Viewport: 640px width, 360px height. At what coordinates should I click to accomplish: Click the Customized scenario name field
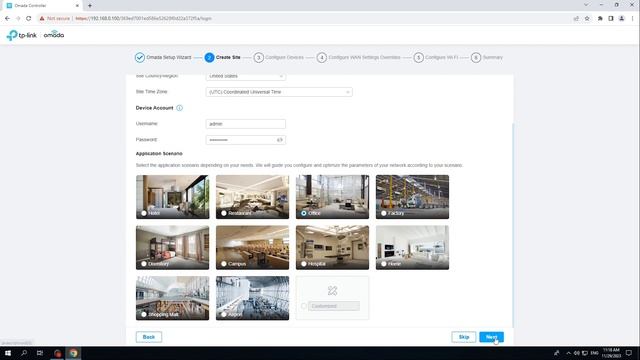[x=334, y=306]
